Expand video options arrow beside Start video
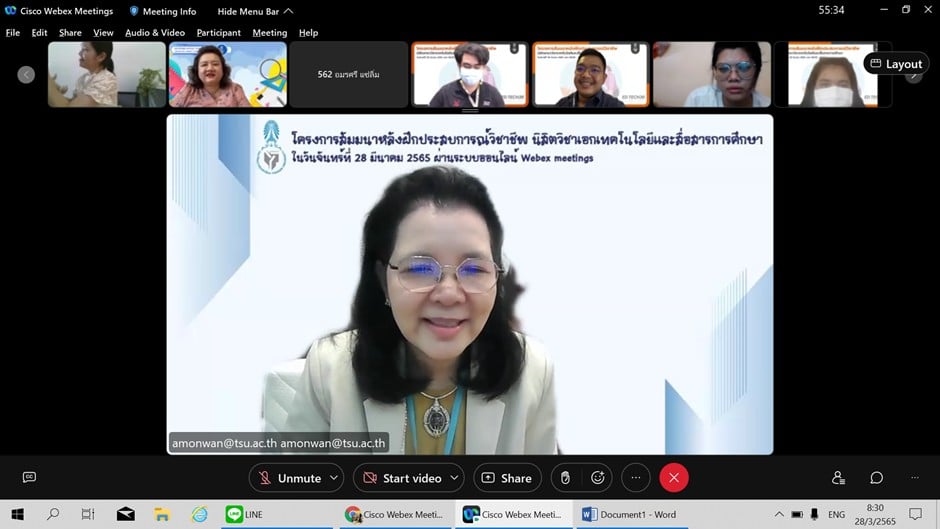Viewport: 940px width, 529px height. 454,478
